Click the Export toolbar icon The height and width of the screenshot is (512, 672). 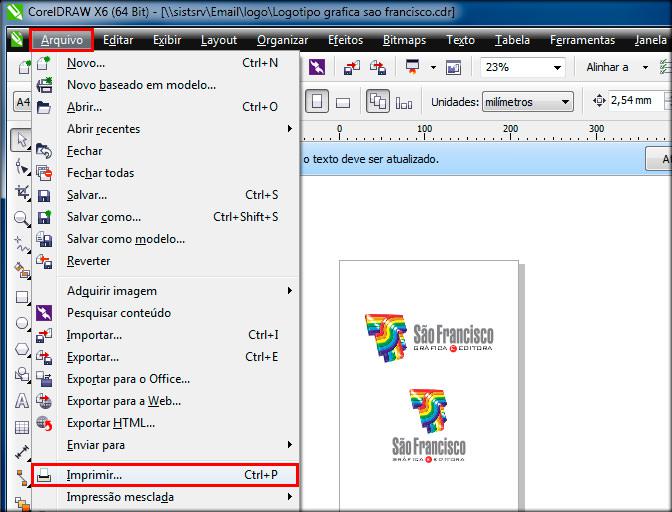click(378, 67)
